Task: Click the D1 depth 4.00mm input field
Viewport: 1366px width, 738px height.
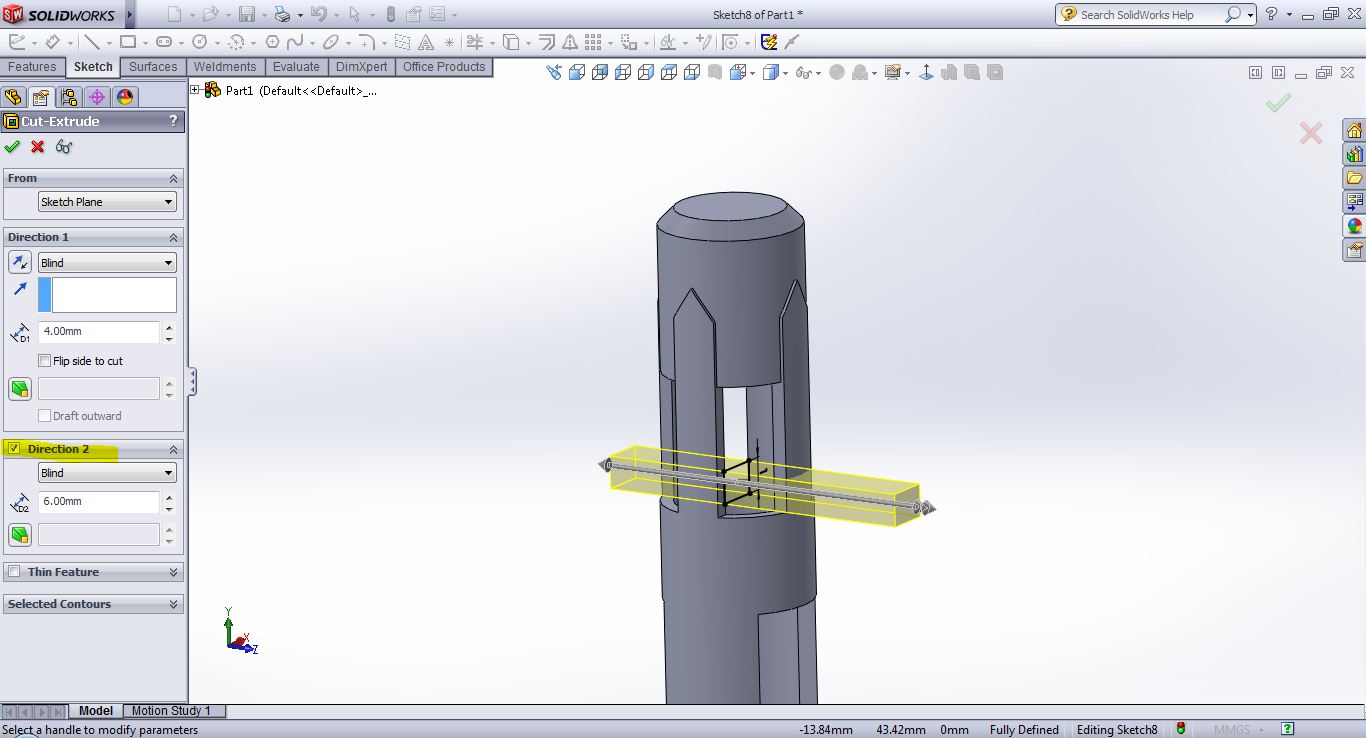Action: 98,332
